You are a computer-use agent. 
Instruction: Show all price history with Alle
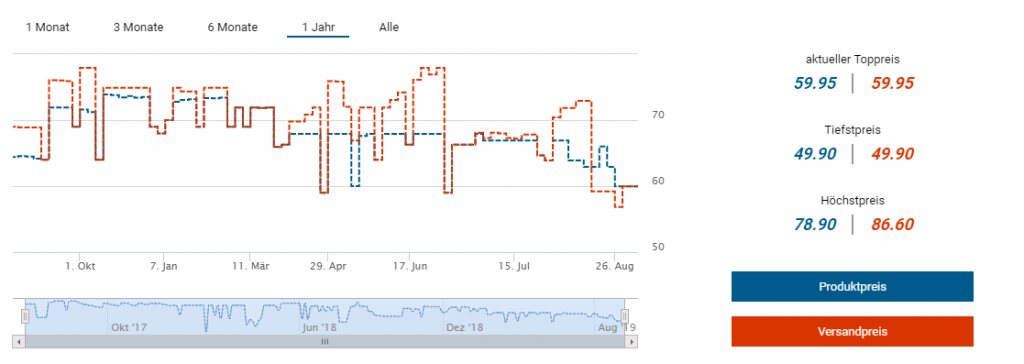(x=389, y=27)
